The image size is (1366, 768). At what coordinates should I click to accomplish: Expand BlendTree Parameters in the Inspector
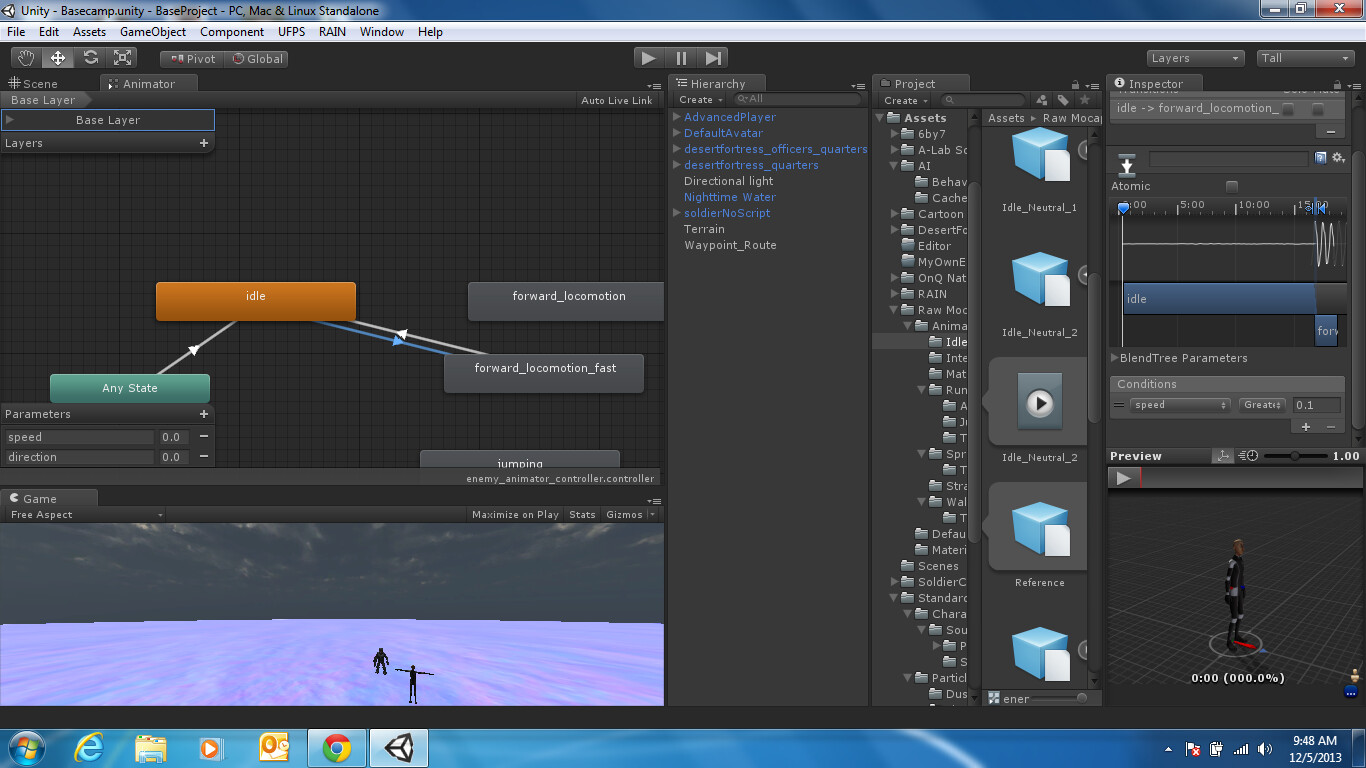(x=1116, y=358)
